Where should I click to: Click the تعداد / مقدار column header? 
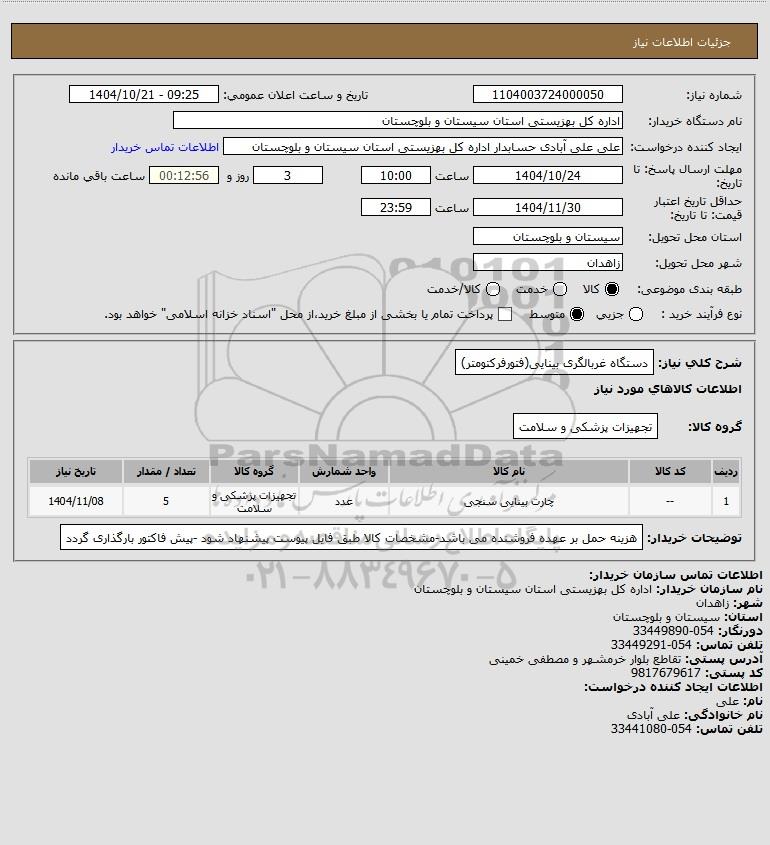(166, 472)
